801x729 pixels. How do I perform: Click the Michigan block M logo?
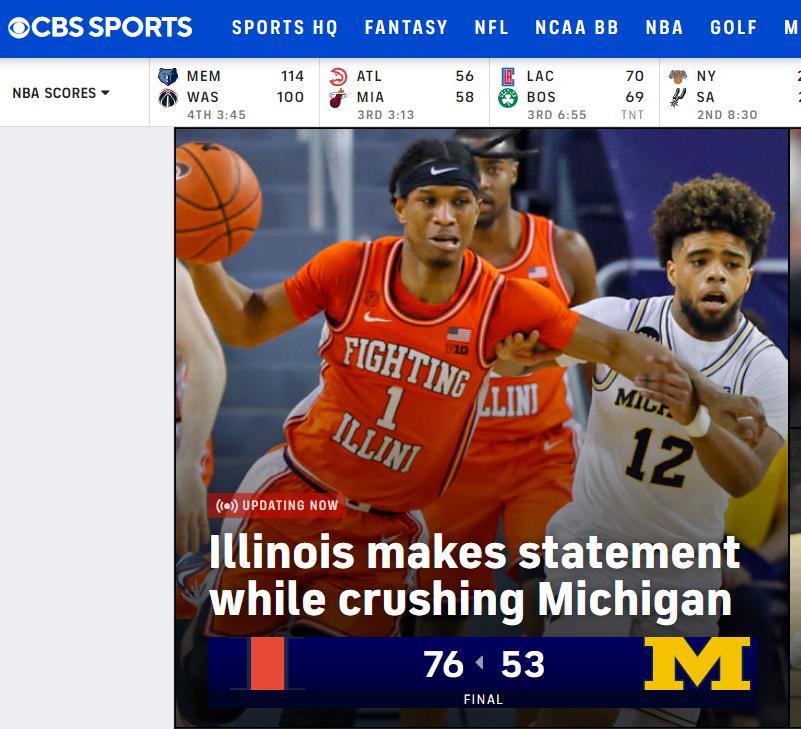click(x=697, y=663)
